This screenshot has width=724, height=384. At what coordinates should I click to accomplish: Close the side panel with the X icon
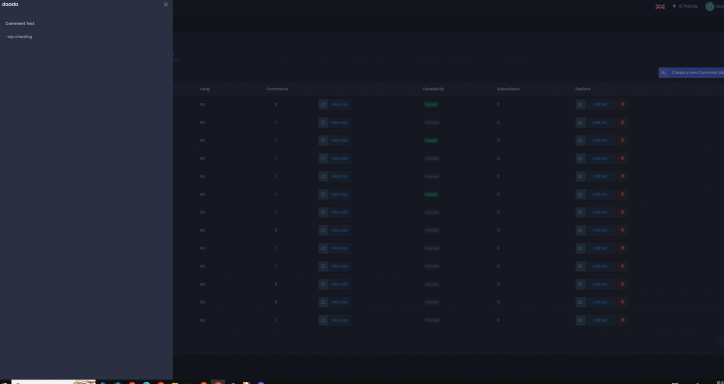(166, 5)
